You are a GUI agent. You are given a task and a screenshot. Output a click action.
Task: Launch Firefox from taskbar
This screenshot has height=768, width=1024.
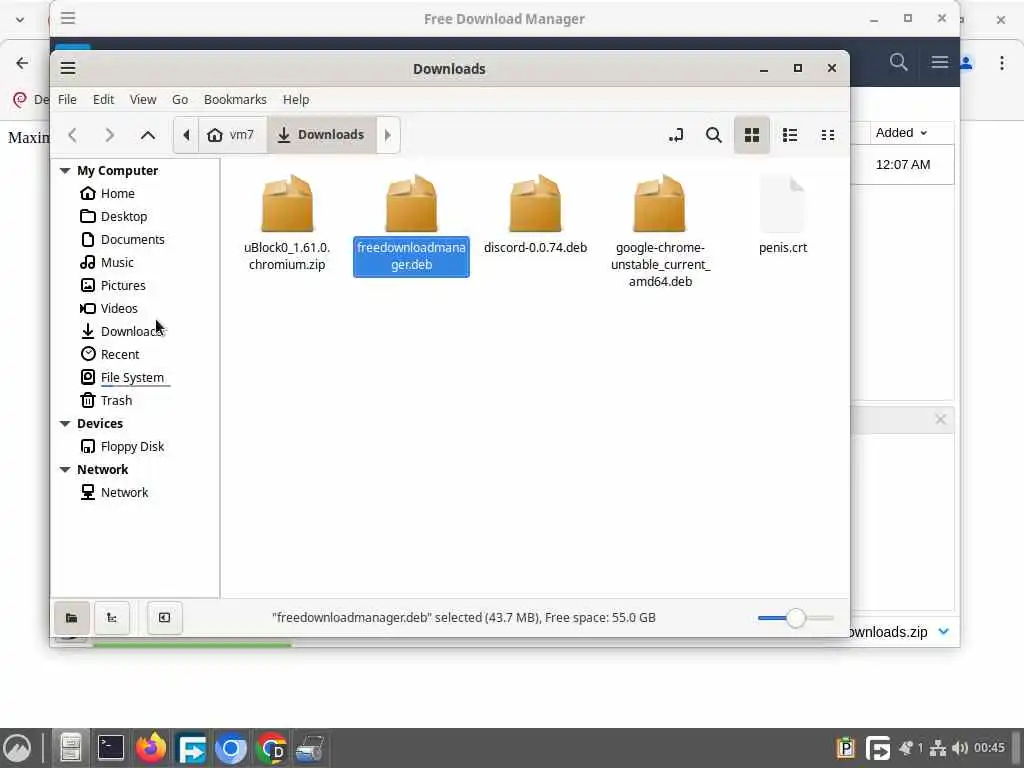point(151,748)
